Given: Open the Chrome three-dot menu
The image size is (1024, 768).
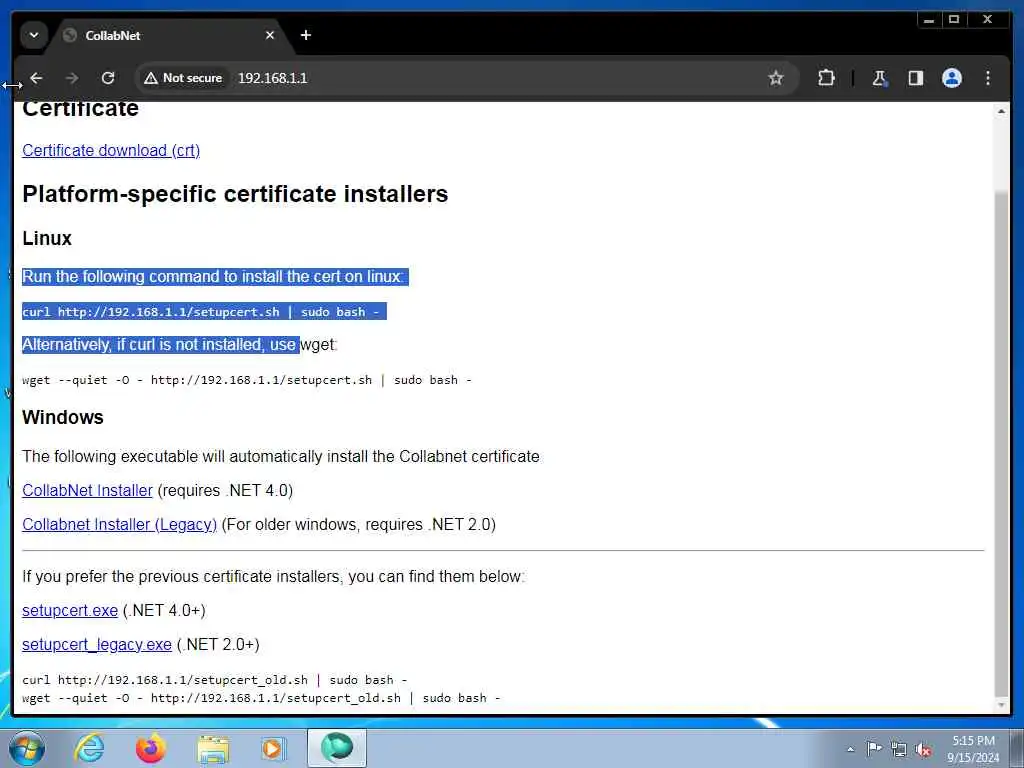Looking at the screenshot, I should pyautogui.click(x=987, y=78).
